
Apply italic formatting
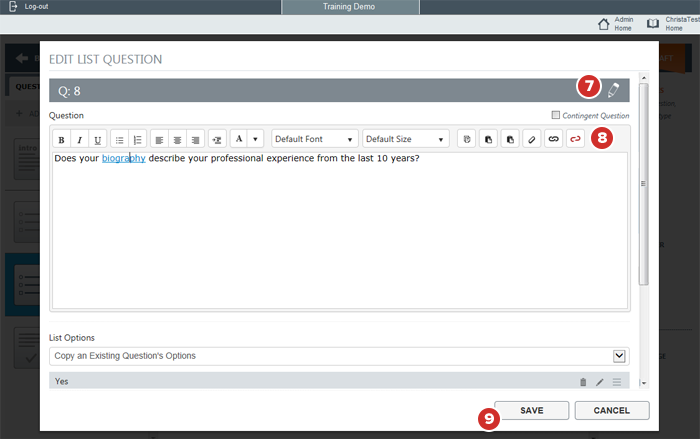[79, 139]
